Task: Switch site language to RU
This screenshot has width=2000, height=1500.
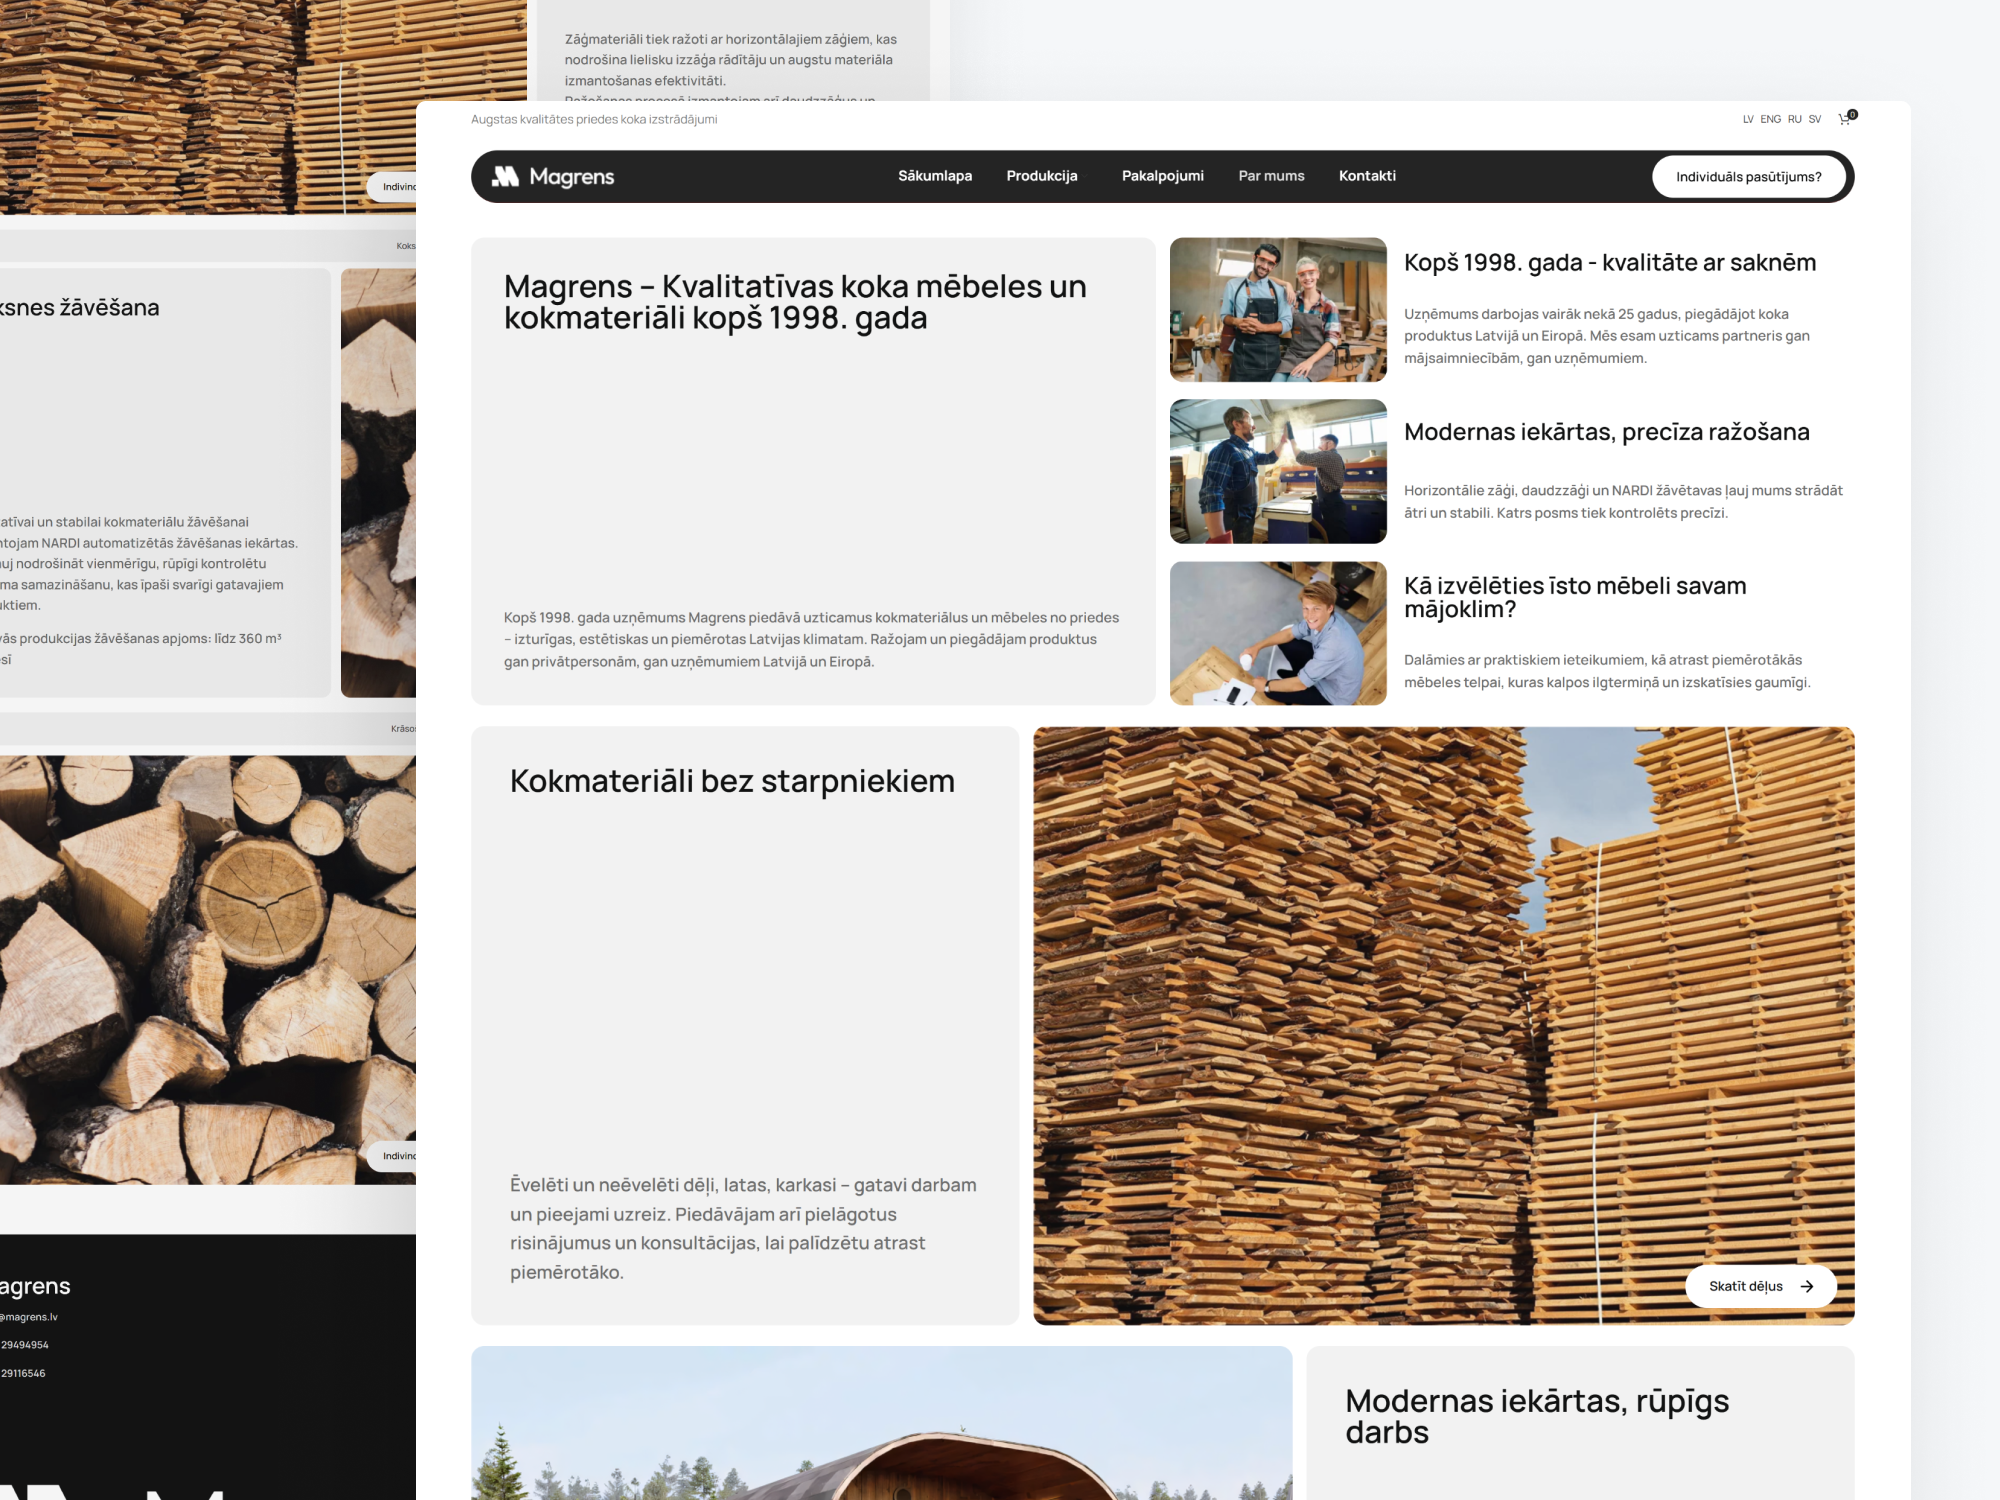Action: pyautogui.click(x=1793, y=119)
